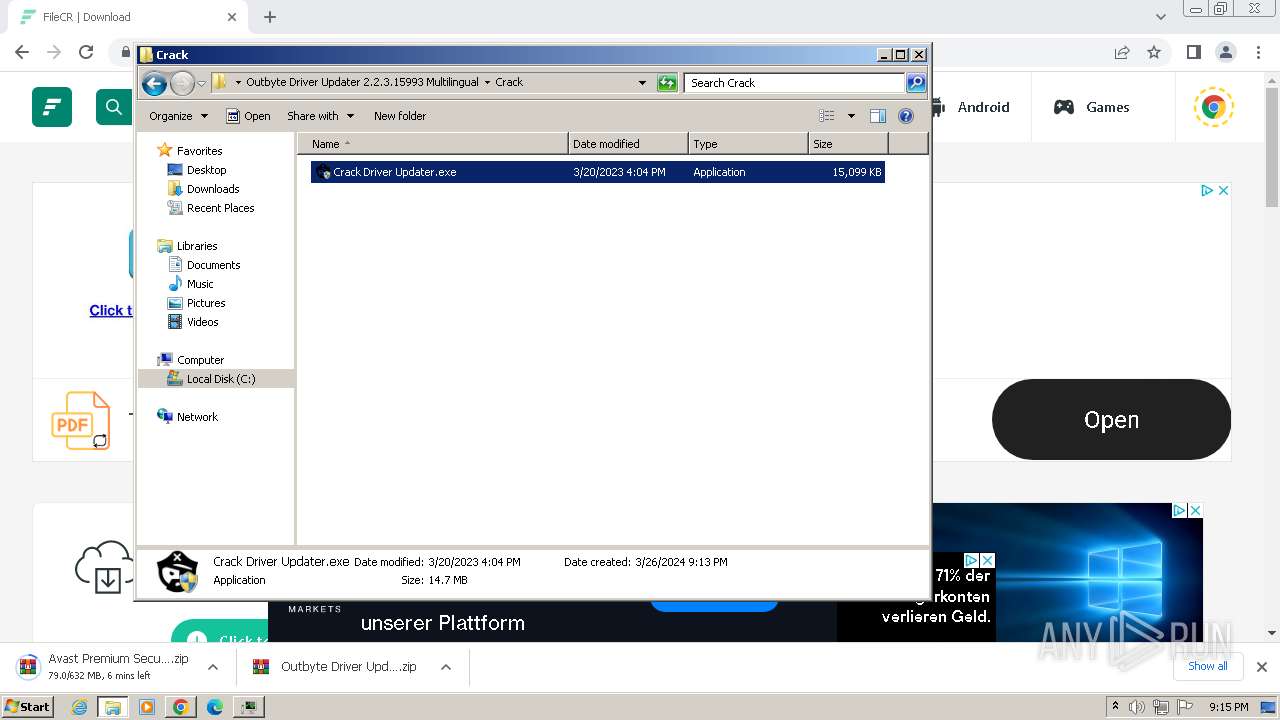Click the Explorer Forward navigation arrow

182,83
